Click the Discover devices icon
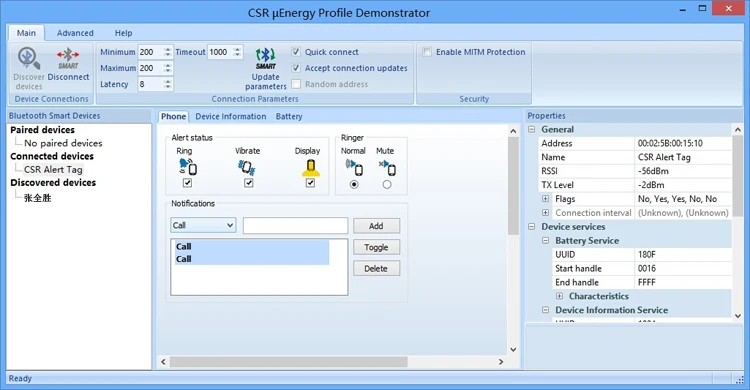The height and width of the screenshot is (390, 750). click(29, 59)
